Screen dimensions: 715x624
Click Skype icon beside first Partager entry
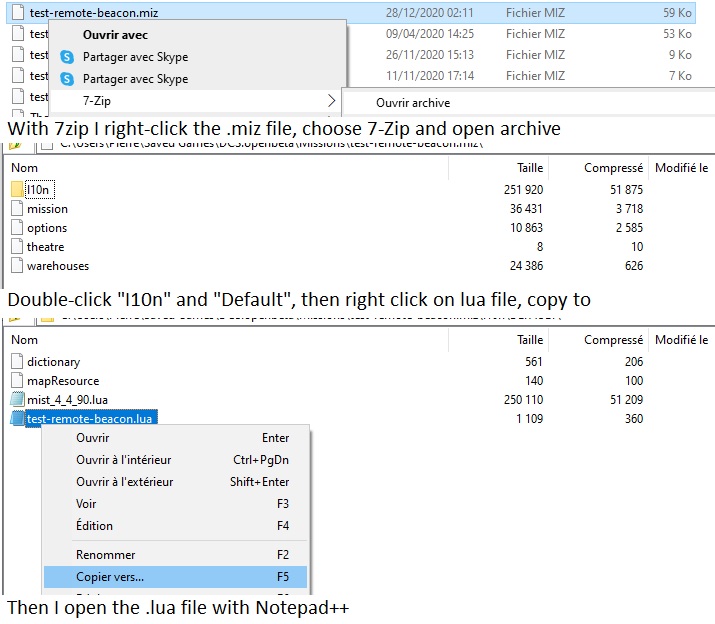point(67,57)
